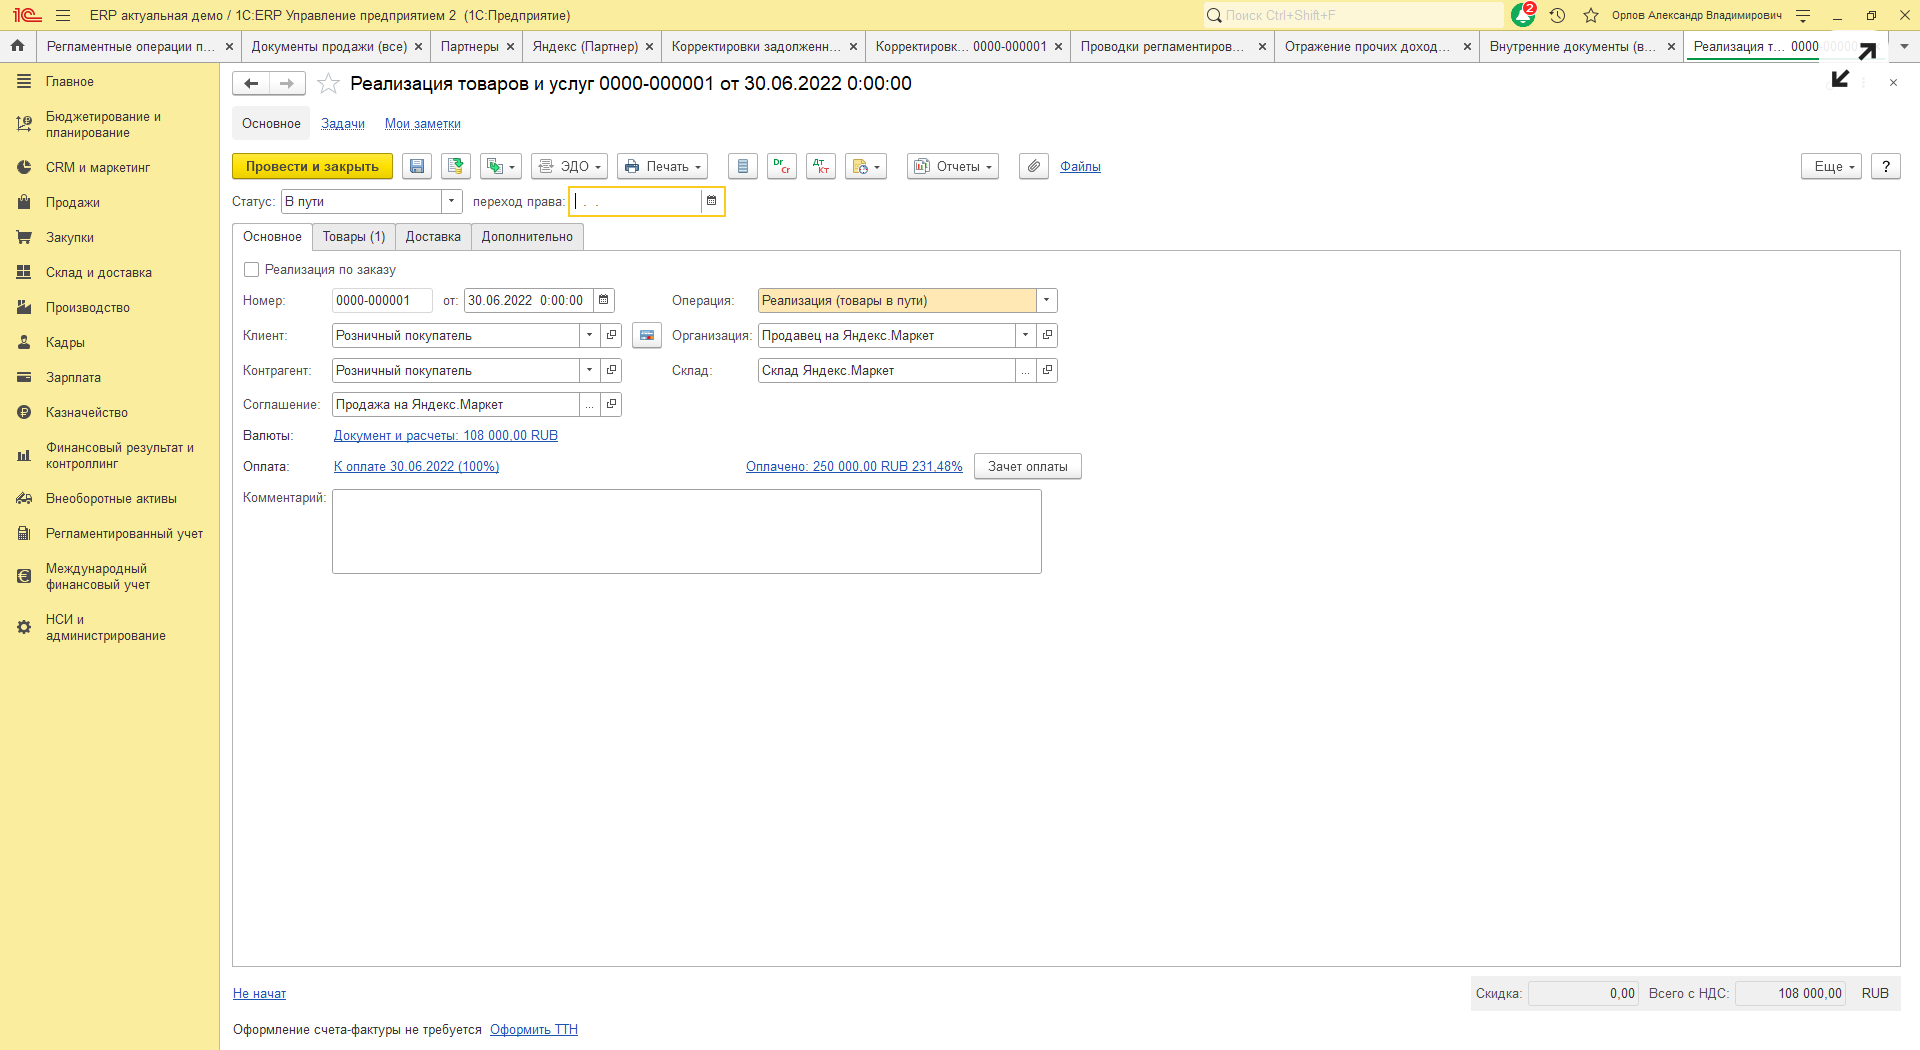
Task: Open the notifications bell icon
Action: pyautogui.click(x=1522, y=15)
